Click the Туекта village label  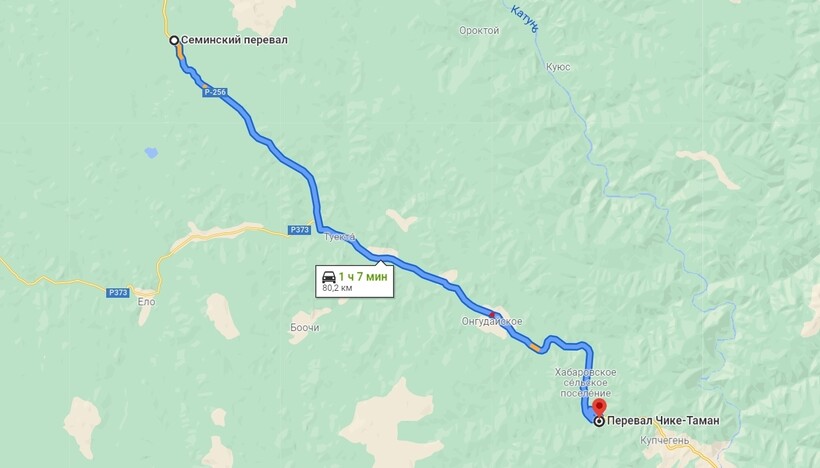pyautogui.click(x=339, y=237)
